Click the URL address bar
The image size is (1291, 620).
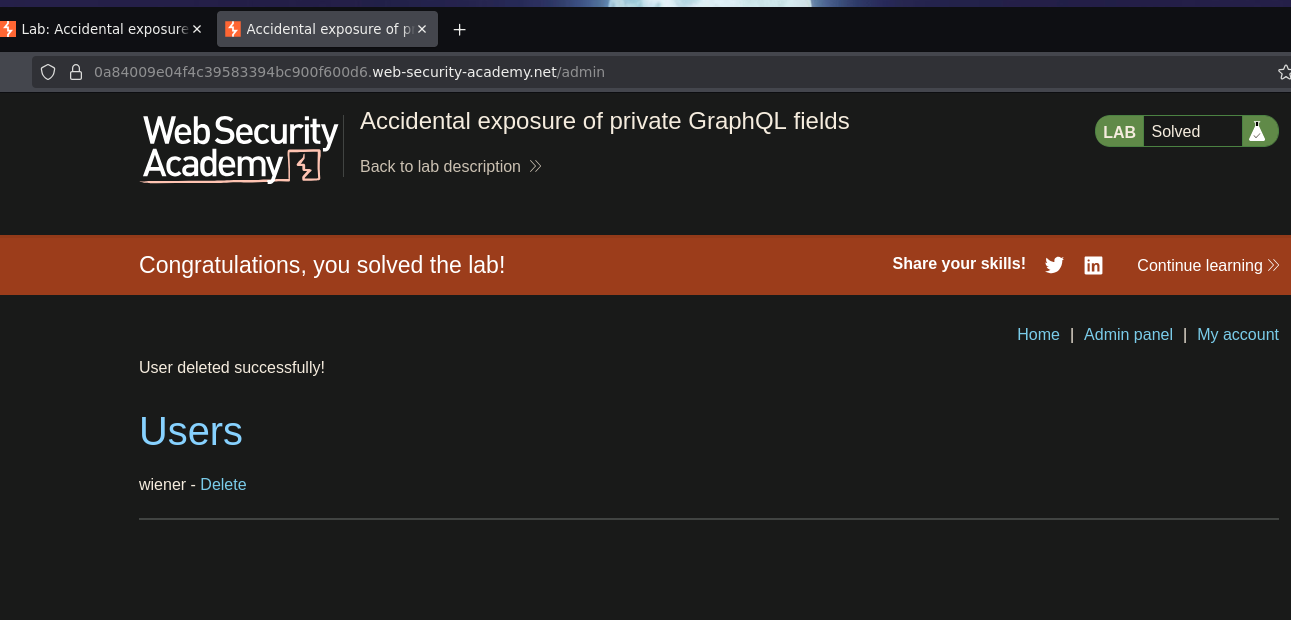pos(660,72)
